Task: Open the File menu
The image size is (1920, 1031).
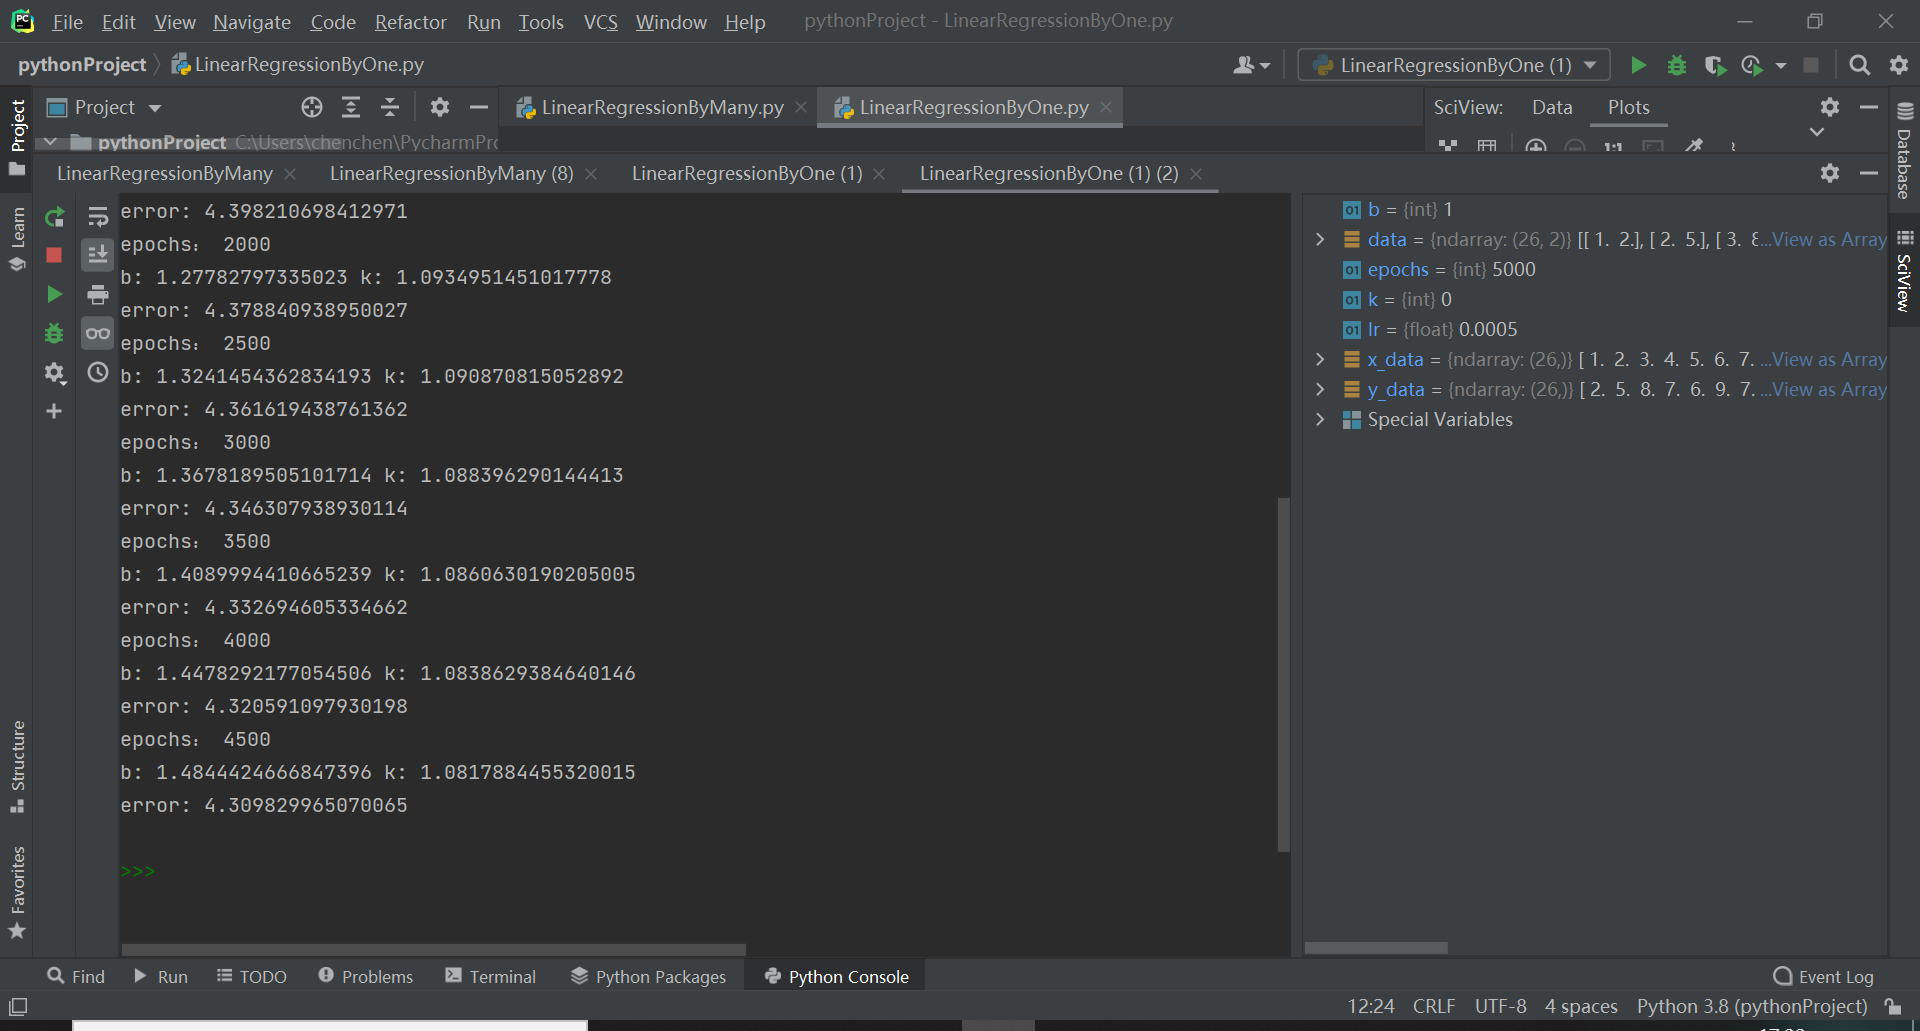Action: pyautogui.click(x=67, y=22)
